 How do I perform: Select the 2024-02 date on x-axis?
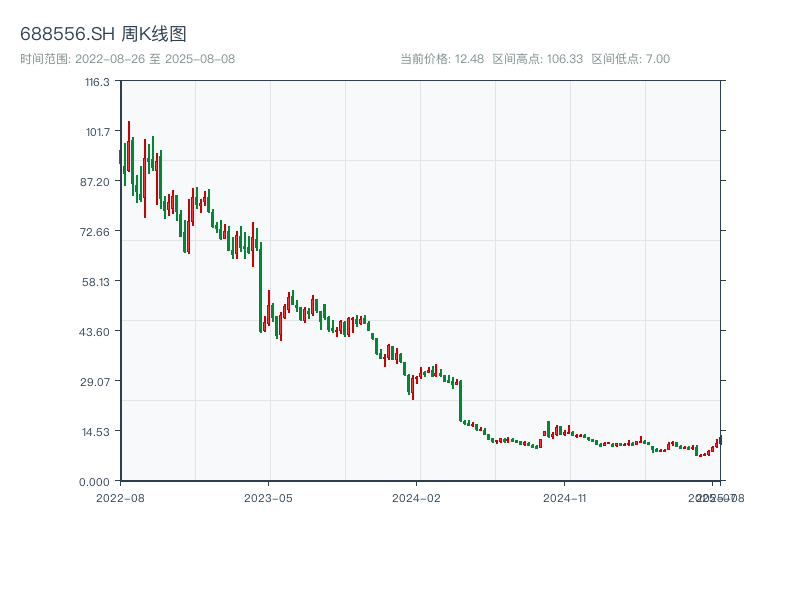click(417, 497)
